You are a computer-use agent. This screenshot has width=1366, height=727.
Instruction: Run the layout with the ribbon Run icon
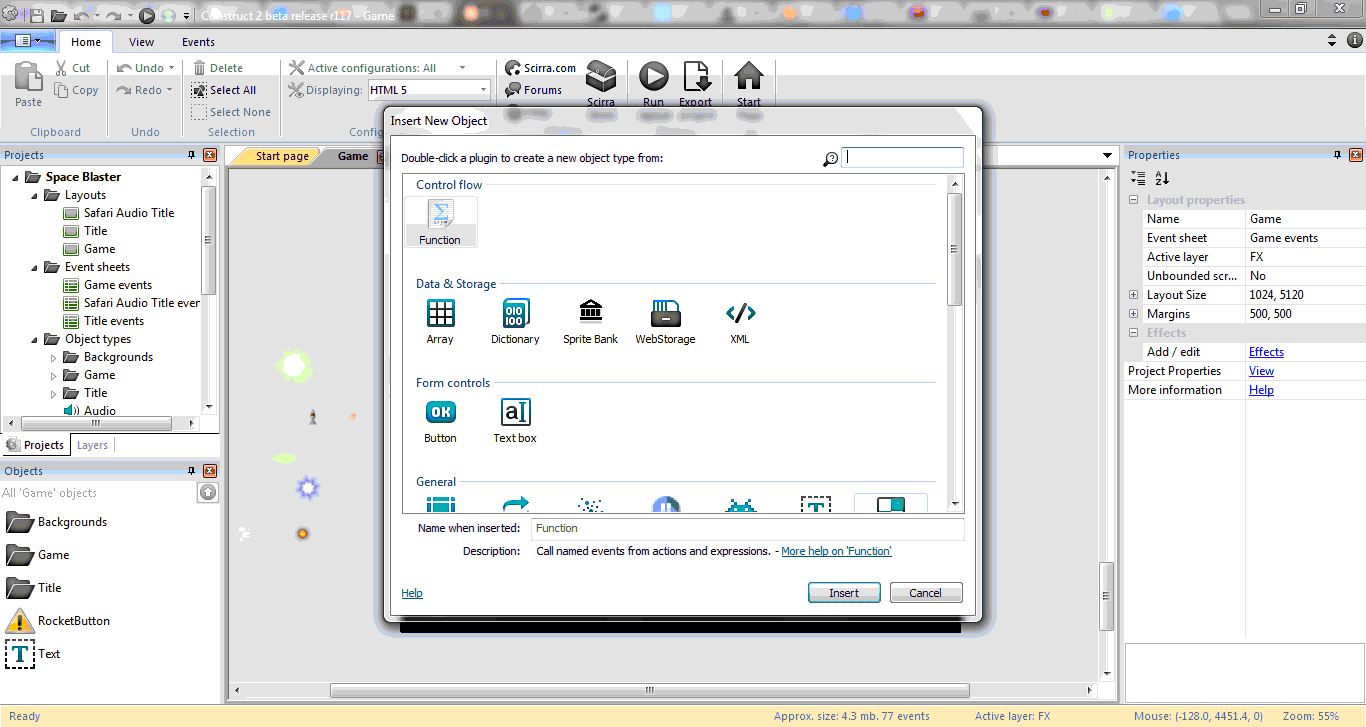pos(653,77)
